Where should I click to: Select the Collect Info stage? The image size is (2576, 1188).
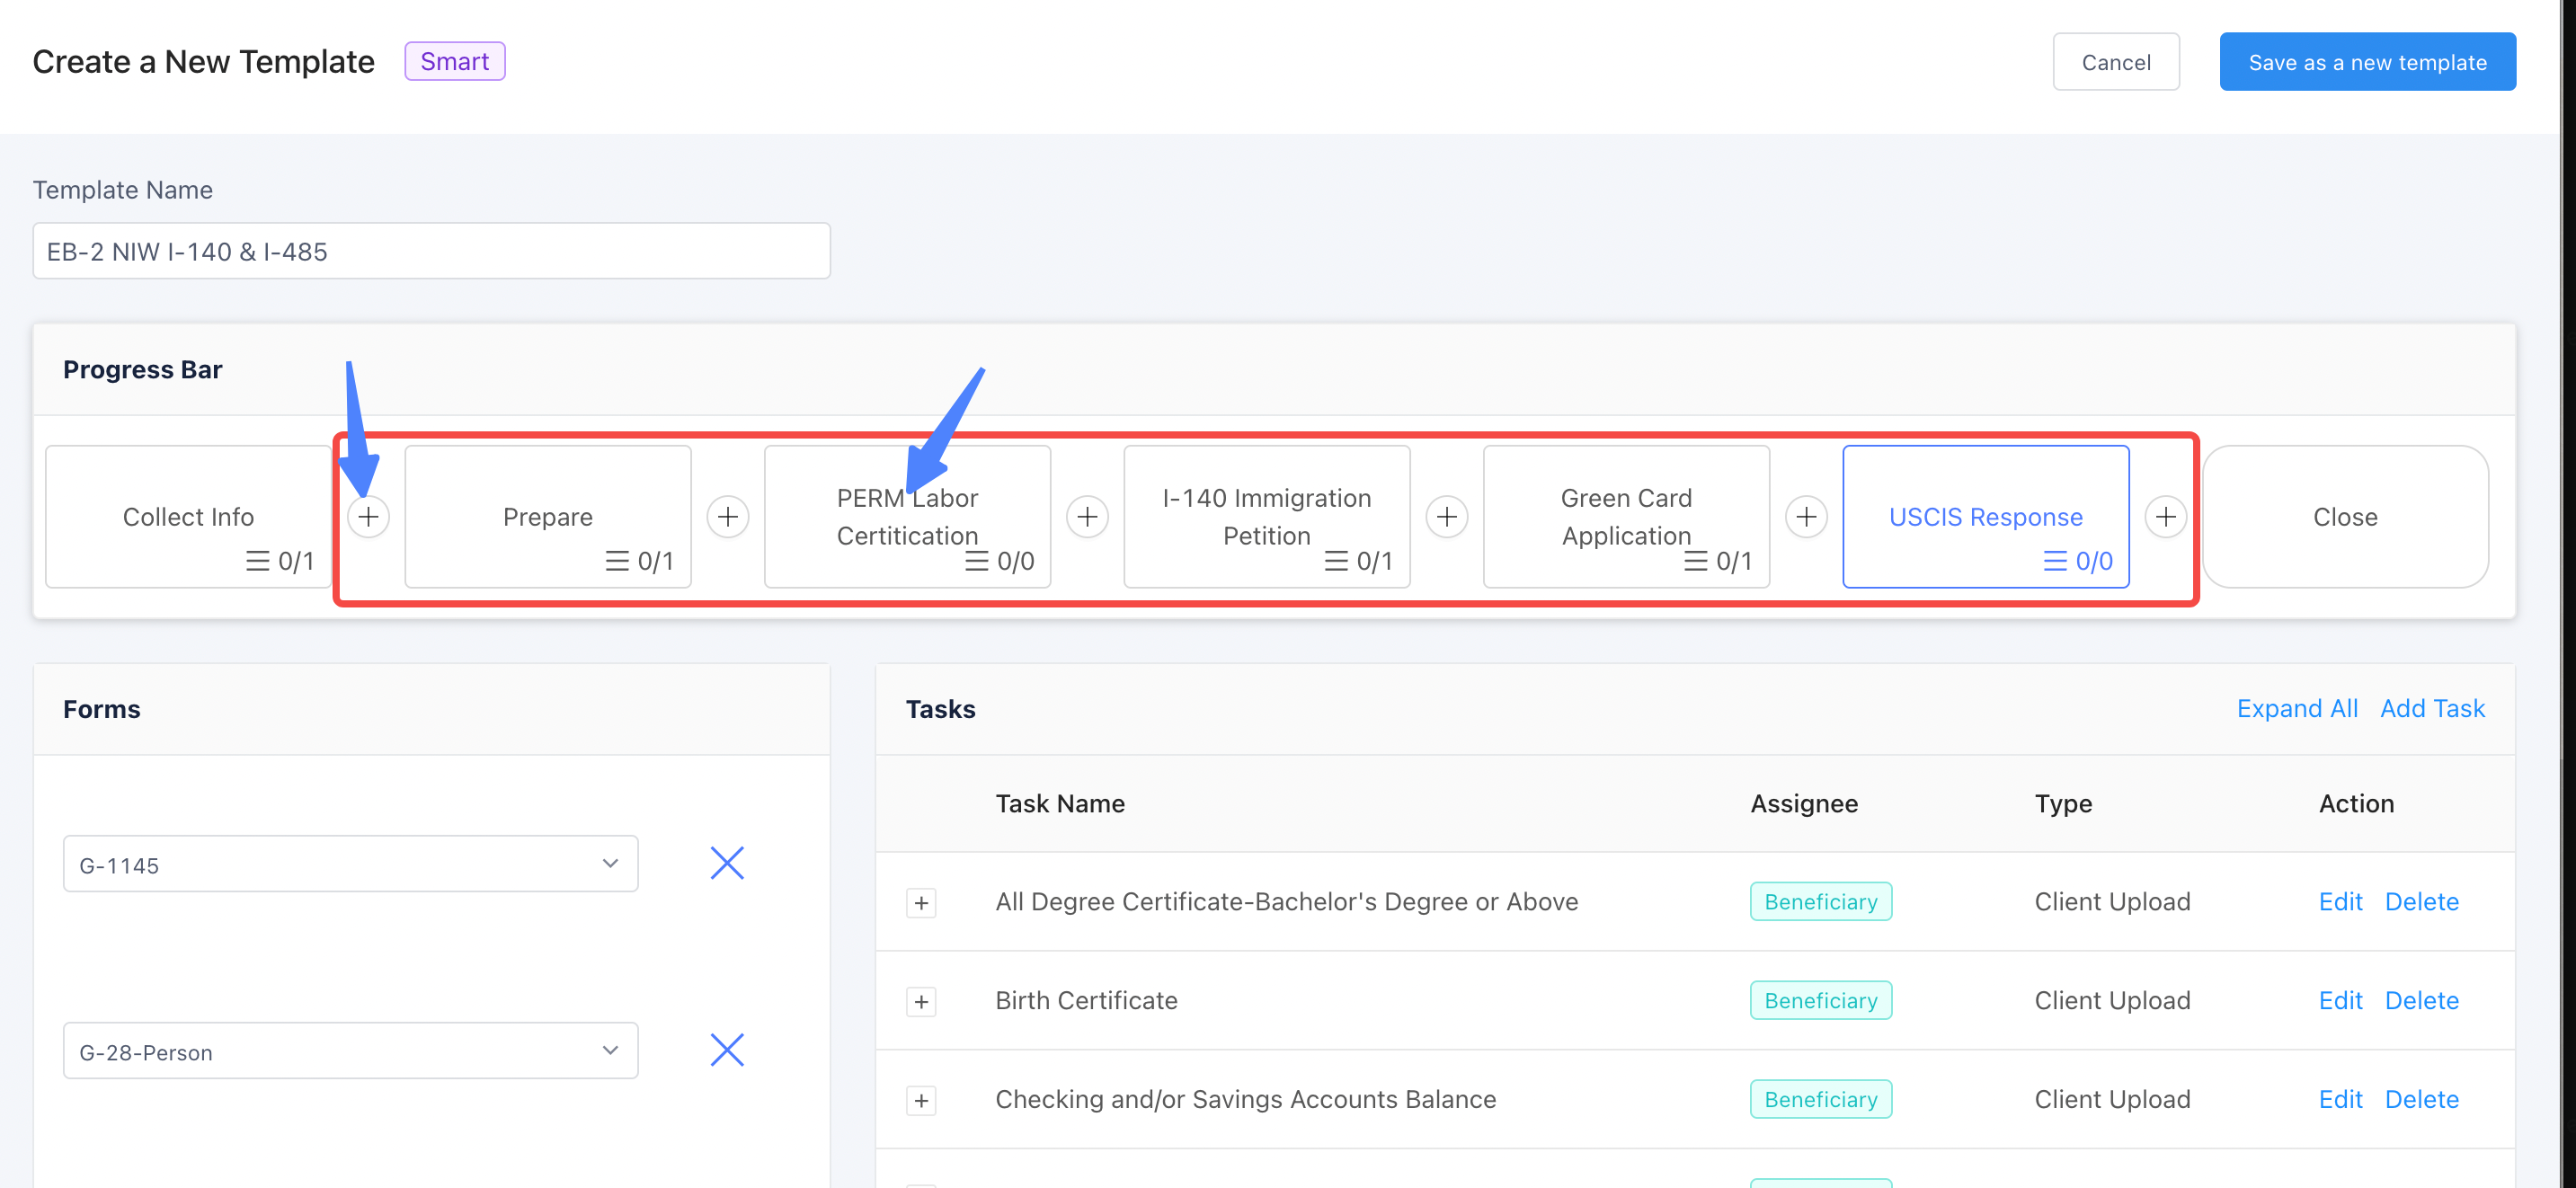tap(188, 517)
